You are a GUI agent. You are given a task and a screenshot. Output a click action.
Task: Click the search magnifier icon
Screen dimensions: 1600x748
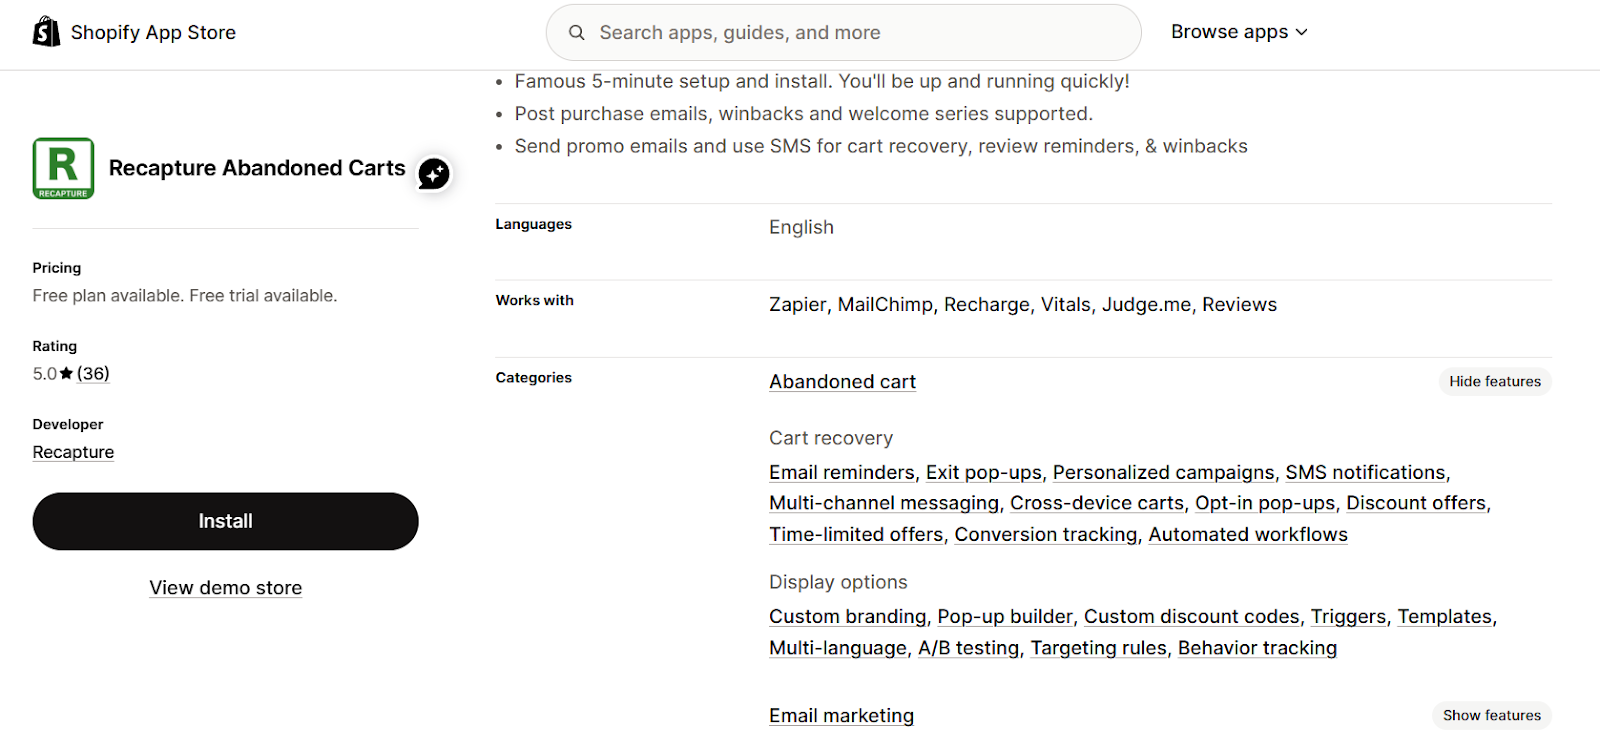pyautogui.click(x=577, y=32)
